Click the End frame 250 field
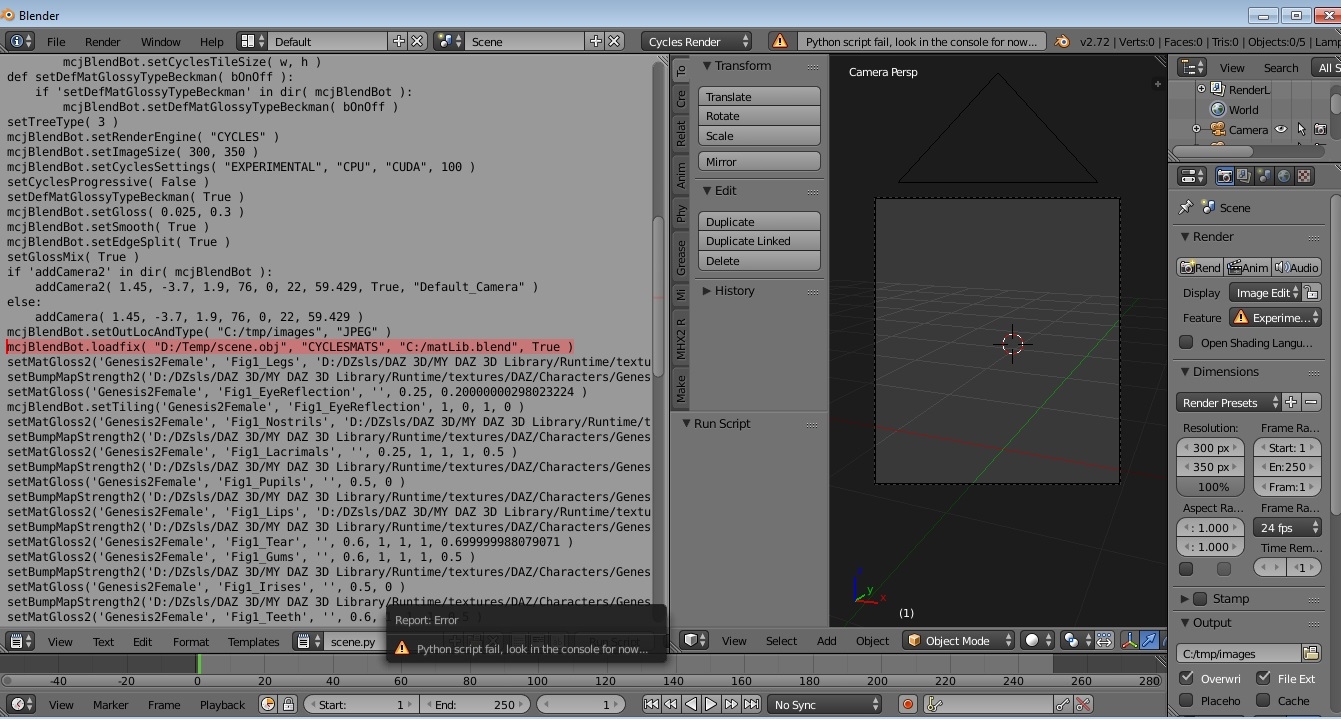Image resolution: width=1341 pixels, height=719 pixels. click(x=473, y=705)
